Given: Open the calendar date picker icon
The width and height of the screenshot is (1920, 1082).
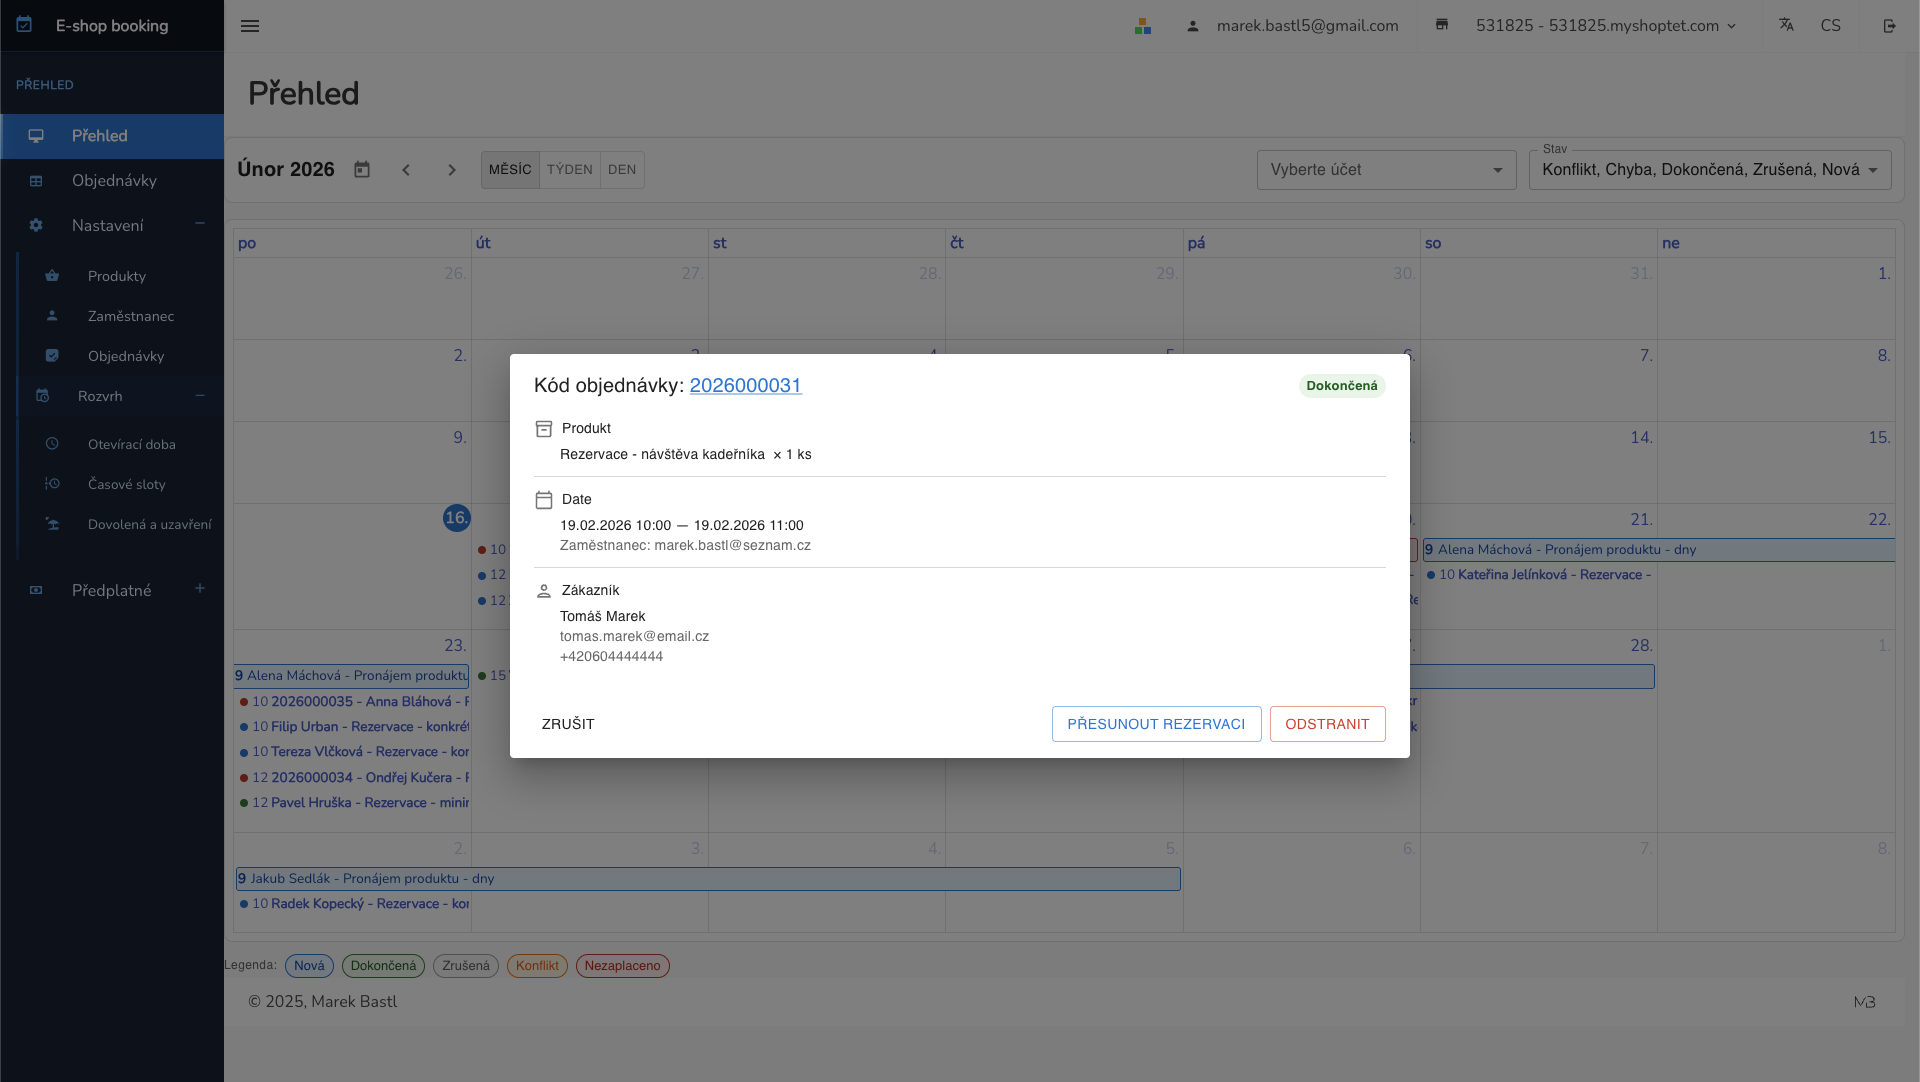Looking at the screenshot, I should click(x=362, y=170).
